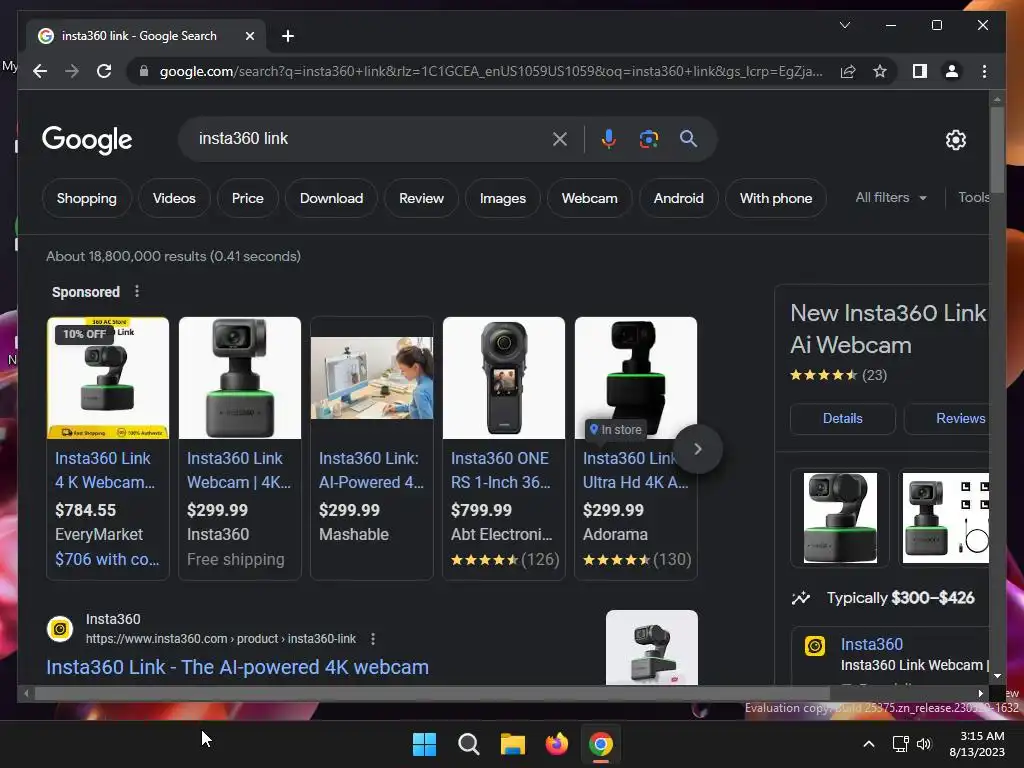
Task: Open Reviews button in product panel
Action: pyautogui.click(x=946, y=418)
